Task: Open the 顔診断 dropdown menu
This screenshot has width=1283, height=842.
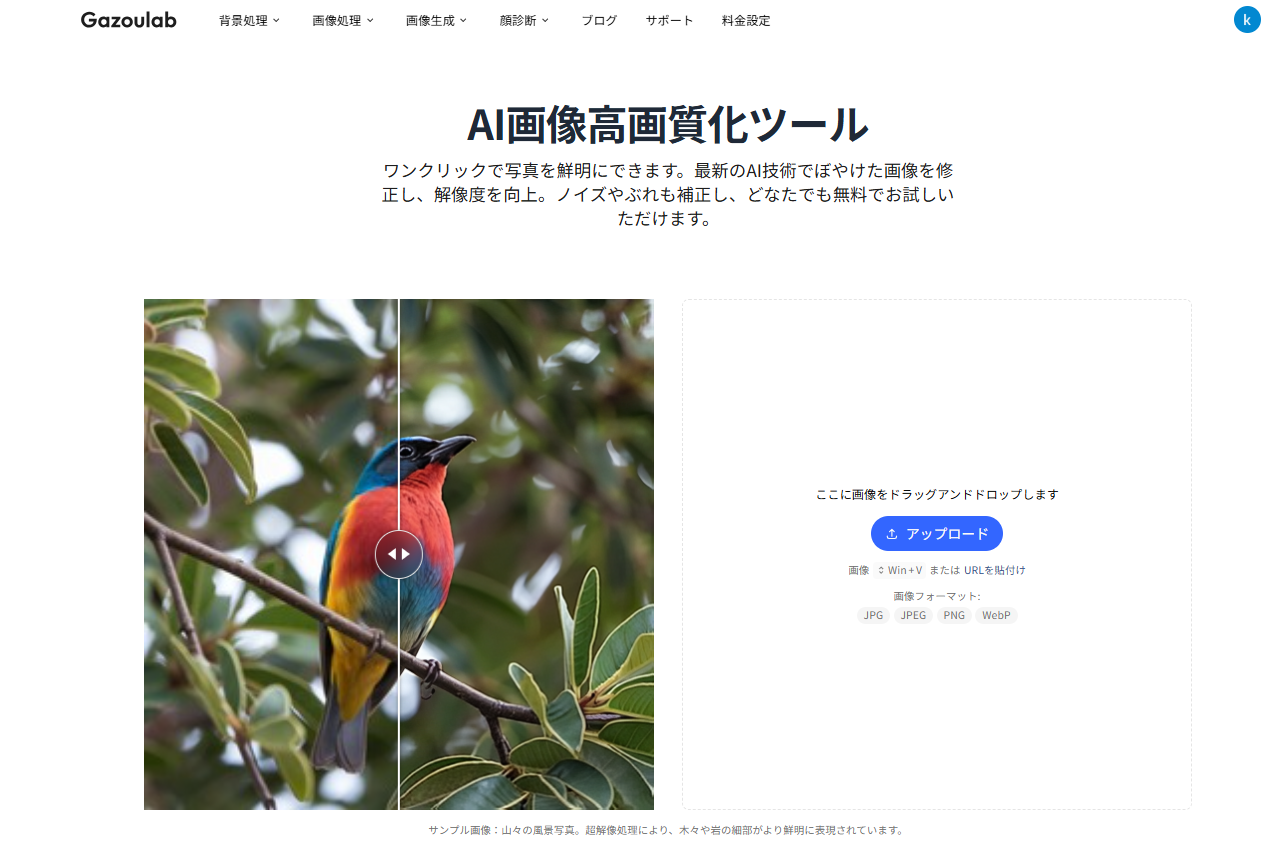Action: click(x=525, y=20)
